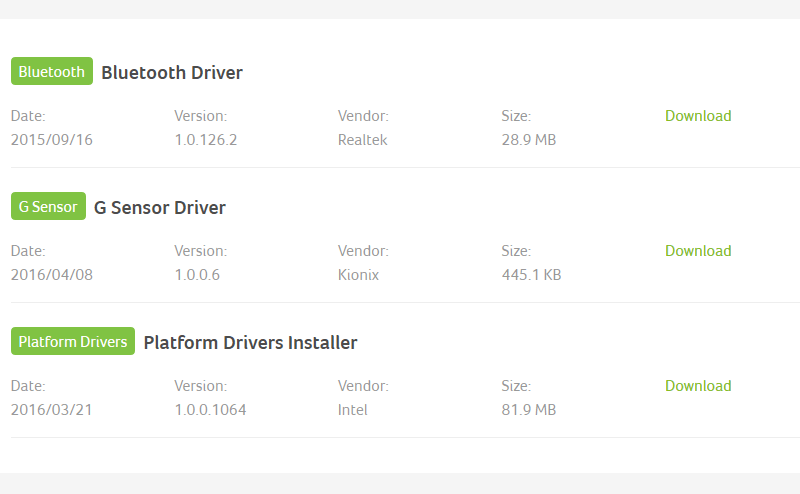Click the green Platform Drivers badge
Screen dimensions: 800x494
[72, 341]
